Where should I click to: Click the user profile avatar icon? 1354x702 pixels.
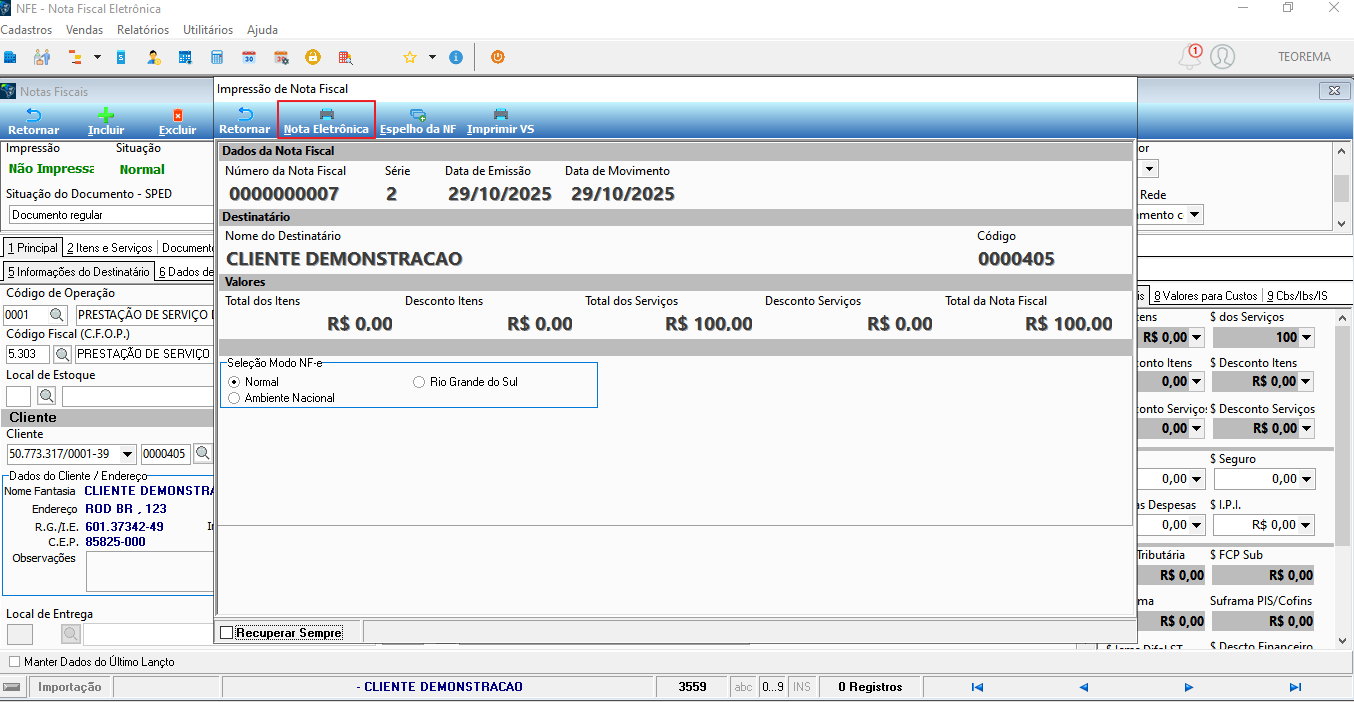pos(1222,57)
